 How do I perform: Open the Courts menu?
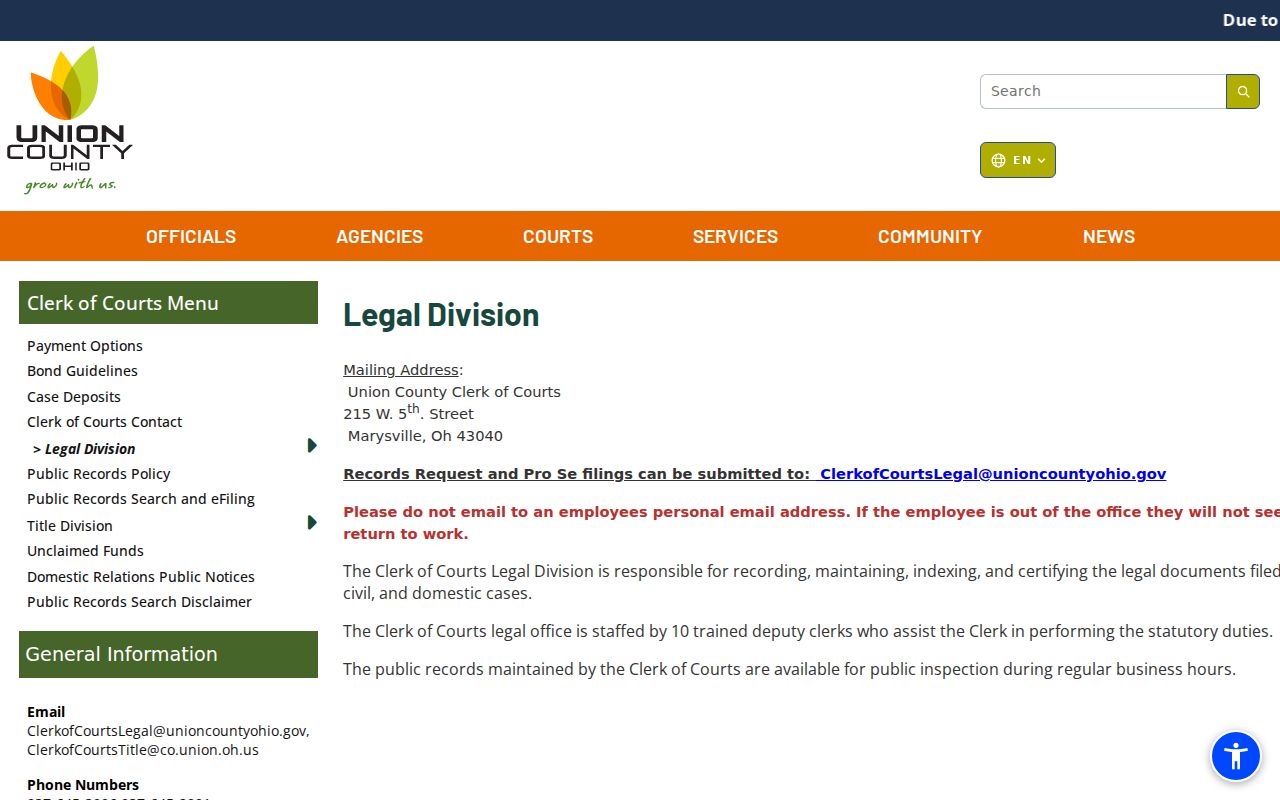(558, 236)
